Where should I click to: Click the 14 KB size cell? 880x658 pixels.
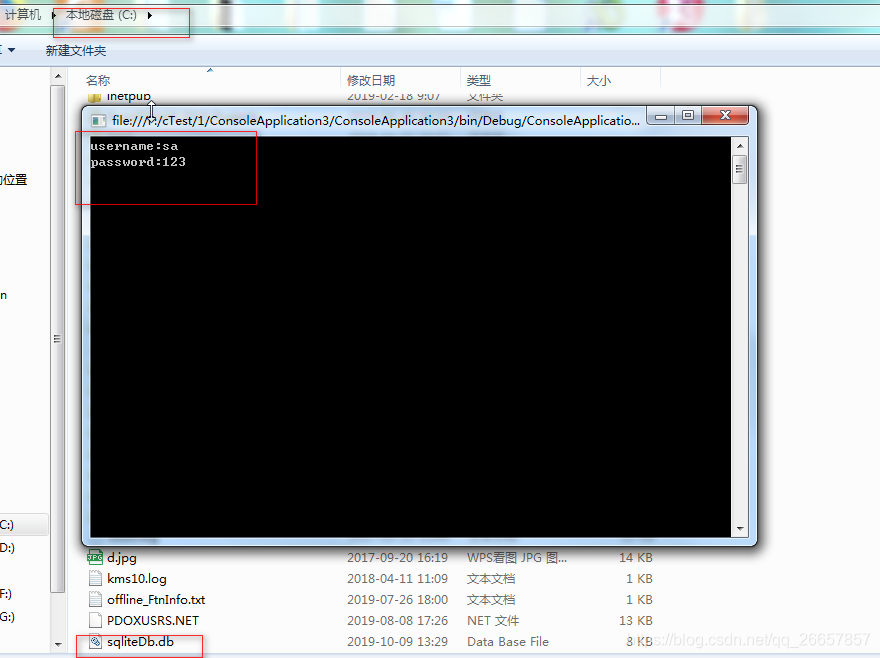tap(636, 558)
